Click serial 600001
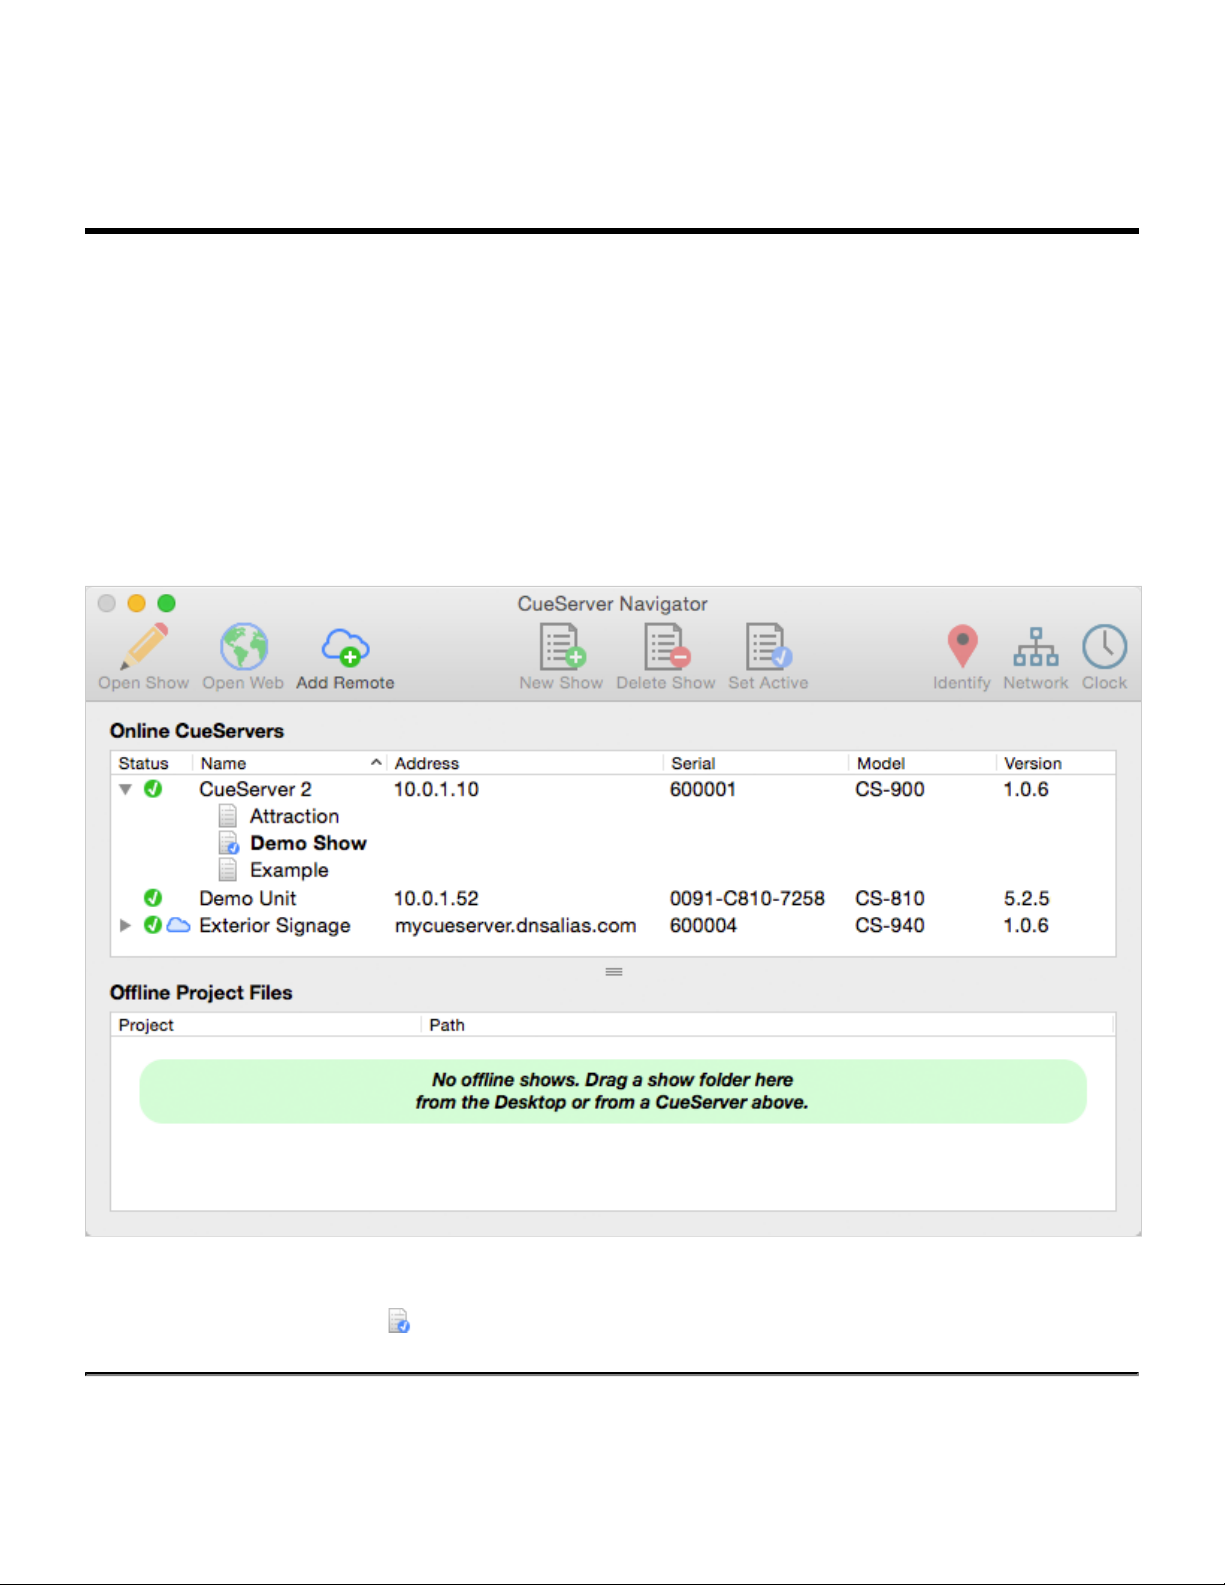 (x=703, y=789)
